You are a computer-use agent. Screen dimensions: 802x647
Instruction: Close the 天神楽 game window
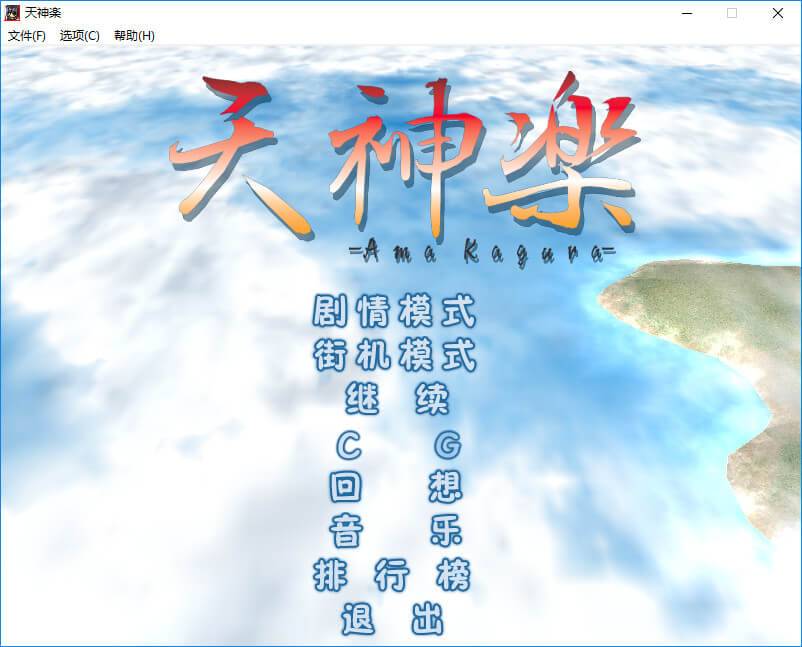778,13
